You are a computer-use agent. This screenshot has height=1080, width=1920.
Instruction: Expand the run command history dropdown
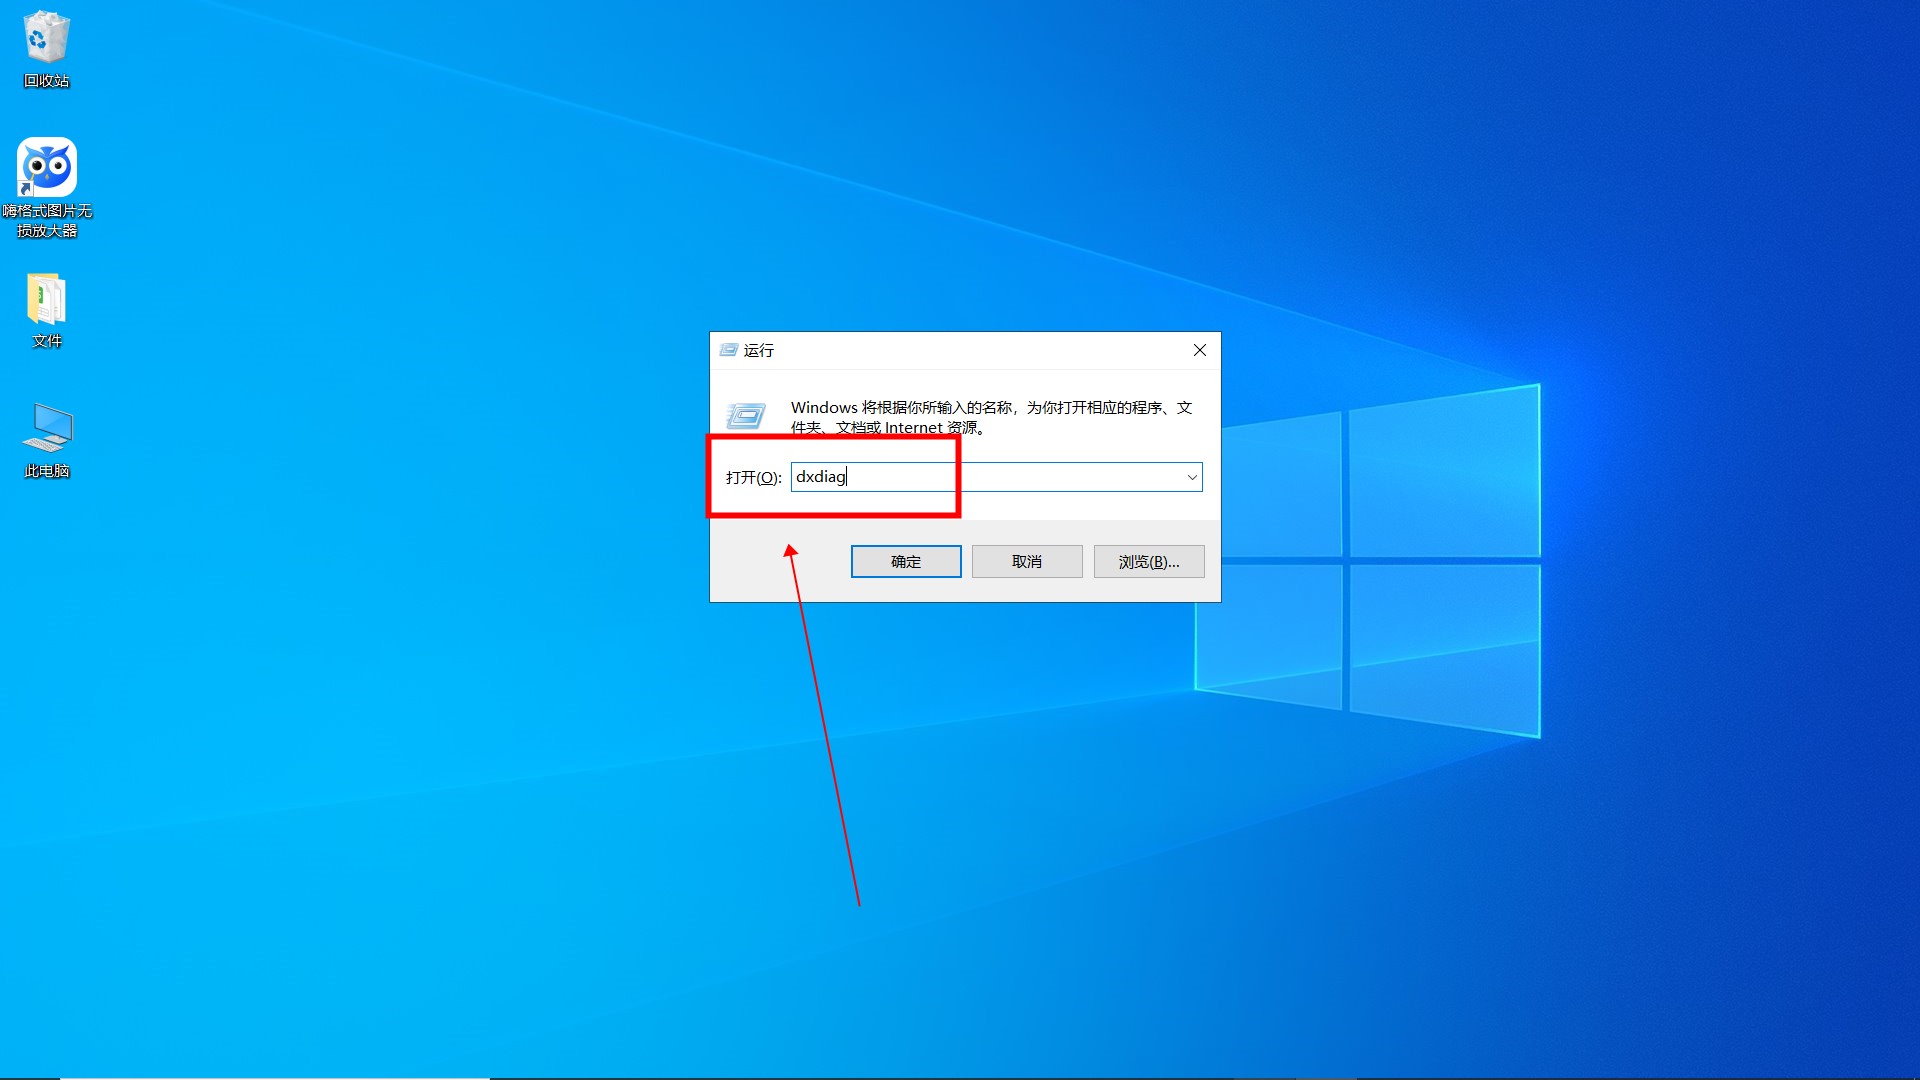tap(1191, 477)
